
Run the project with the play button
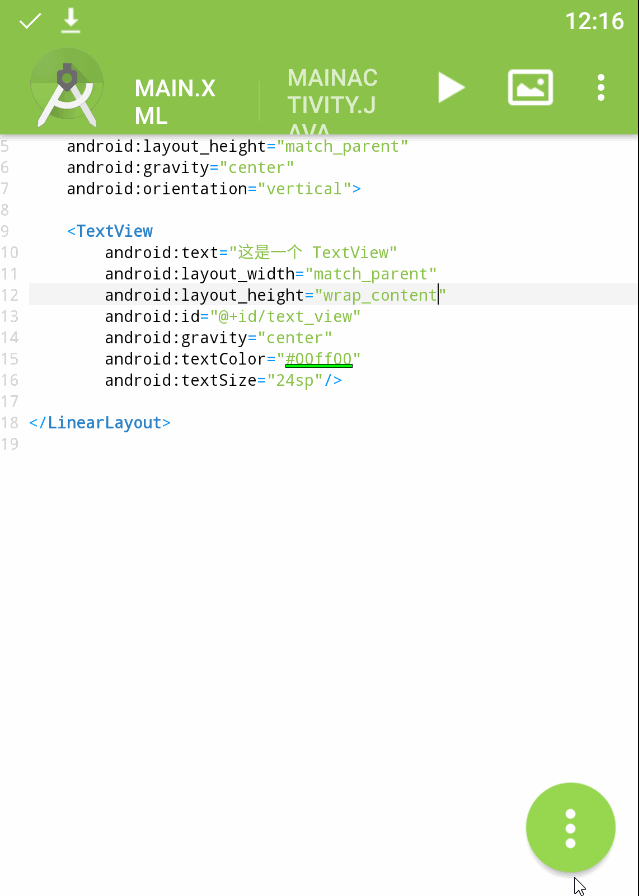pyautogui.click(x=451, y=87)
